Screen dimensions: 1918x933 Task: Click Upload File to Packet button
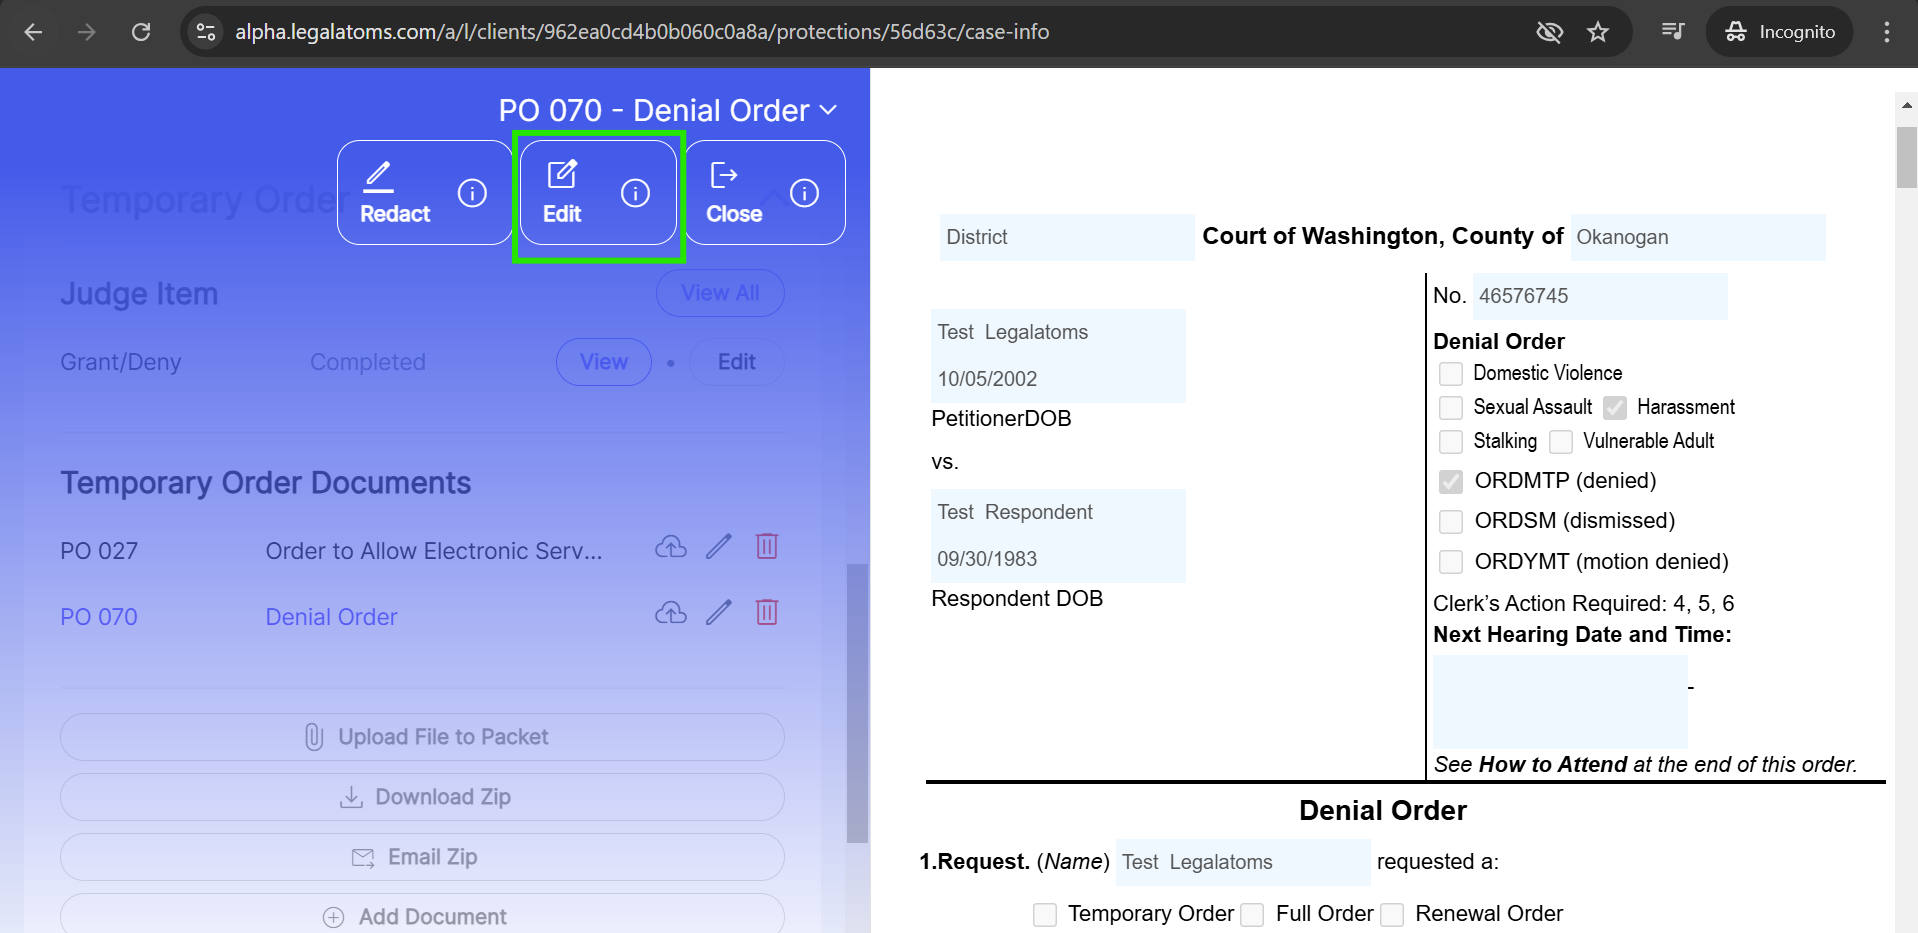[422, 737]
